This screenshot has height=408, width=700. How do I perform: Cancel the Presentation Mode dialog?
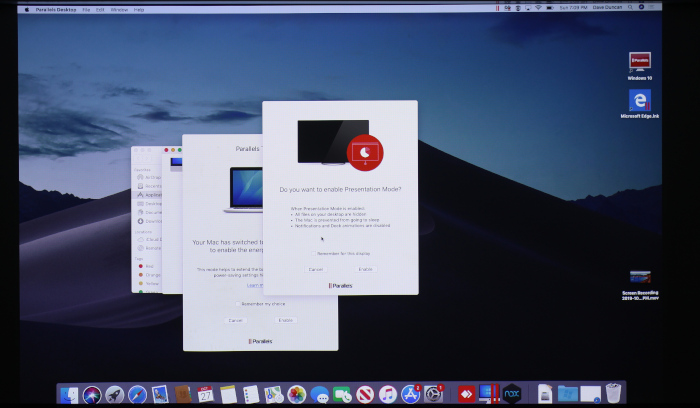pyautogui.click(x=316, y=269)
